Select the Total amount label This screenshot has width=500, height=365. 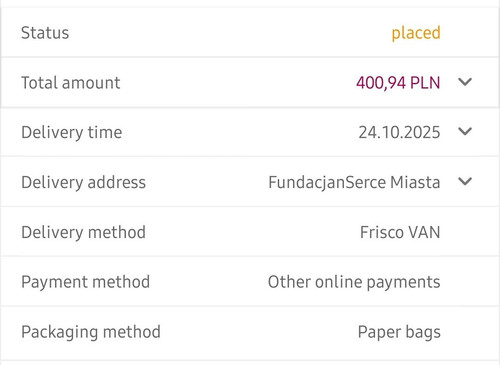[71, 83]
